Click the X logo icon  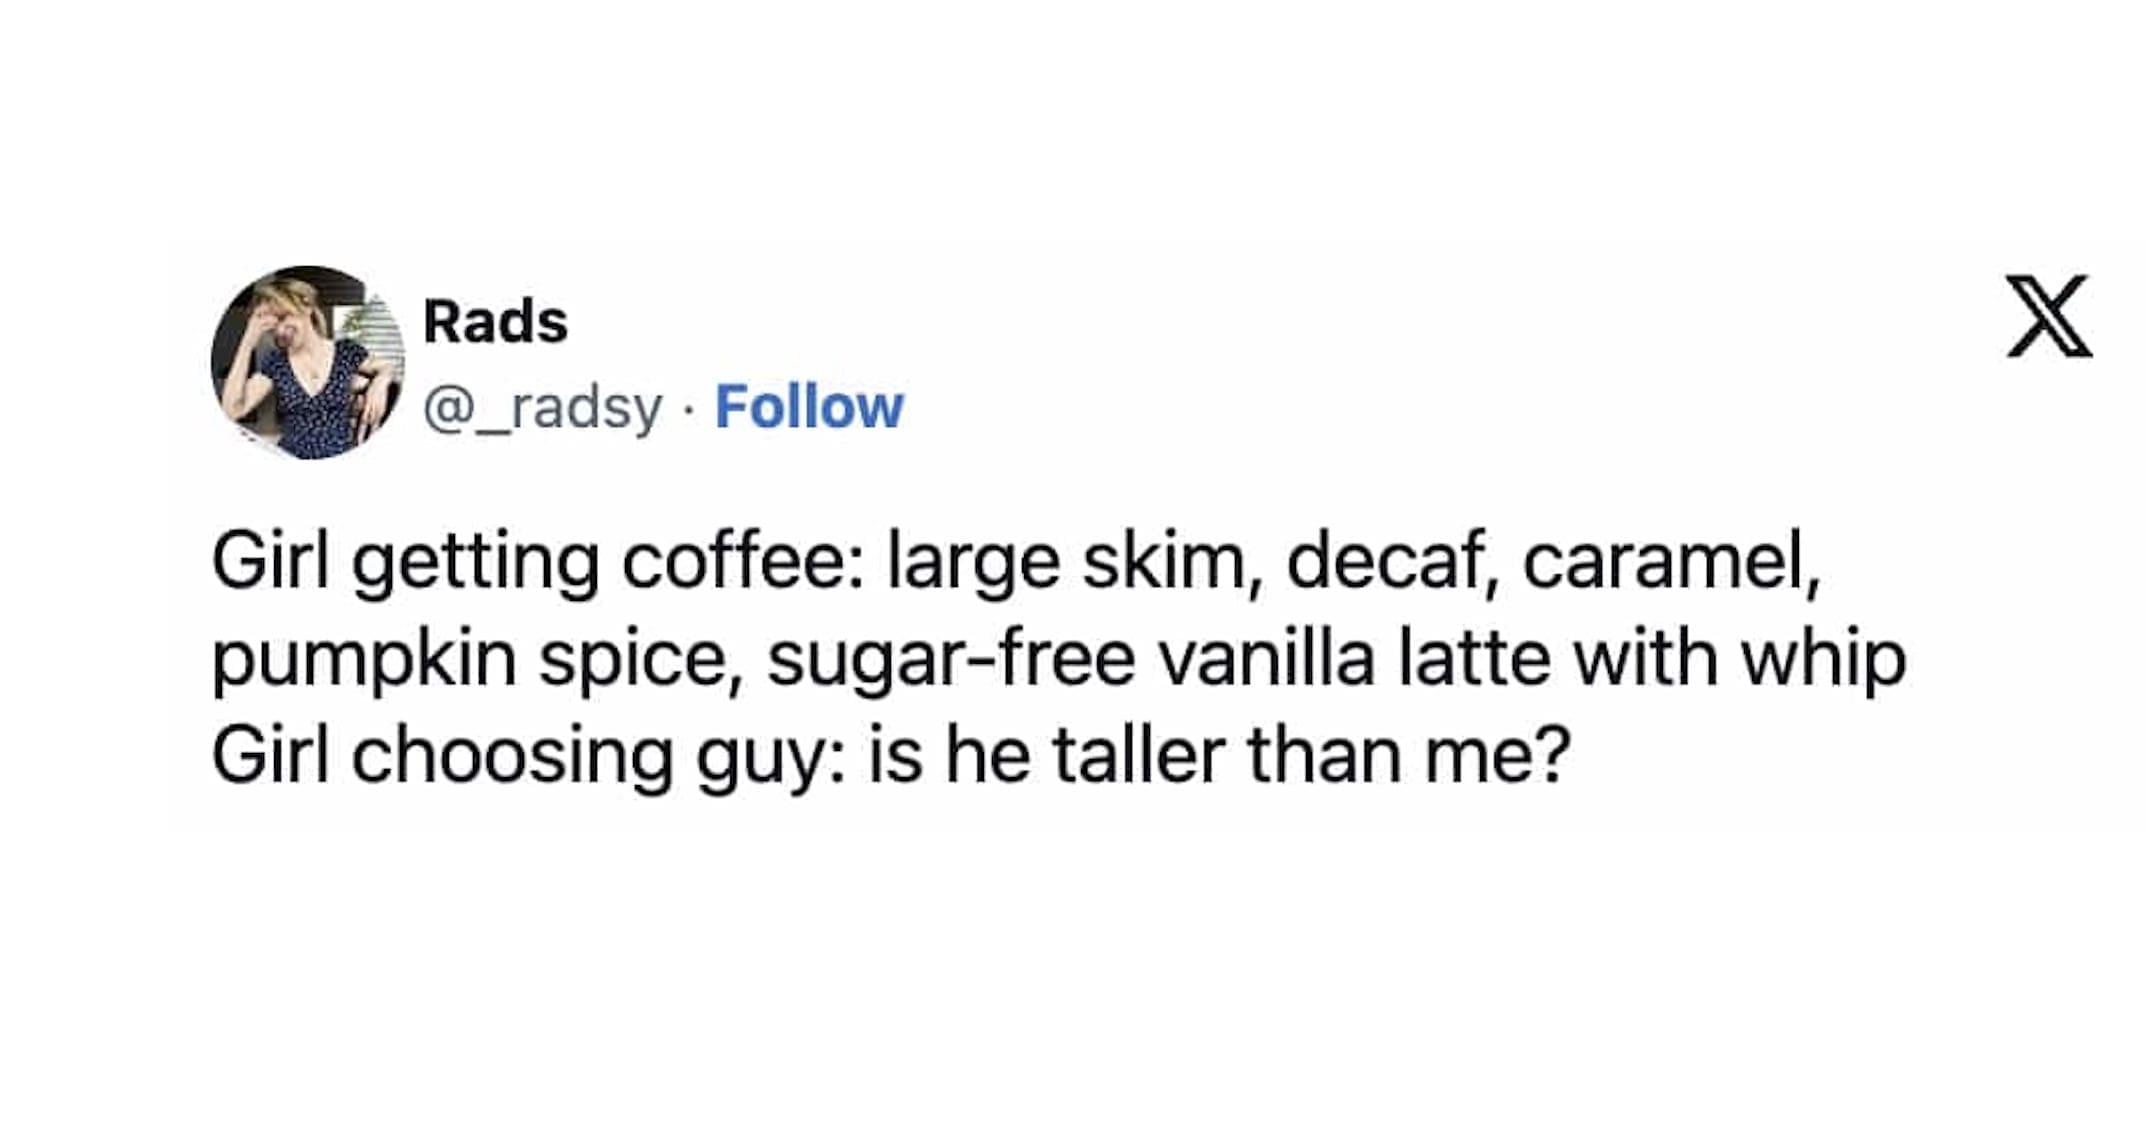[x=2049, y=317]
